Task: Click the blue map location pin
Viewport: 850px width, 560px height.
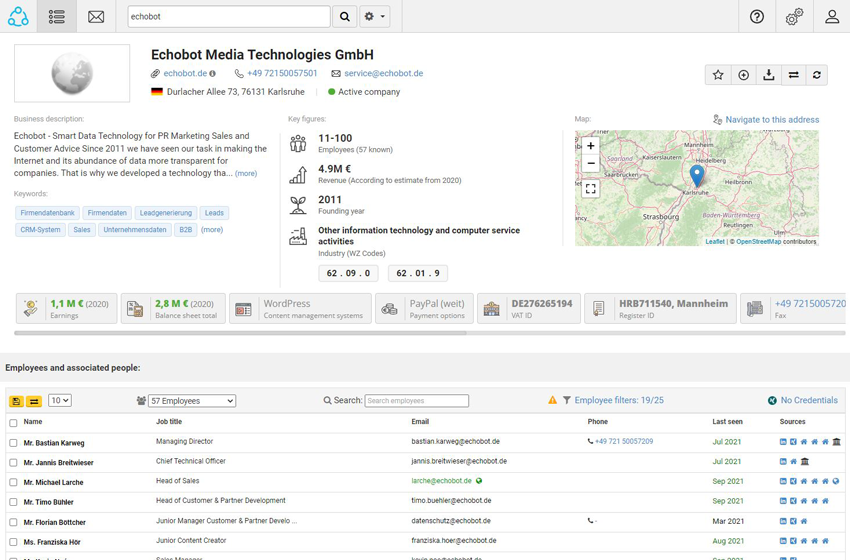Action: (x=697, y=176)
